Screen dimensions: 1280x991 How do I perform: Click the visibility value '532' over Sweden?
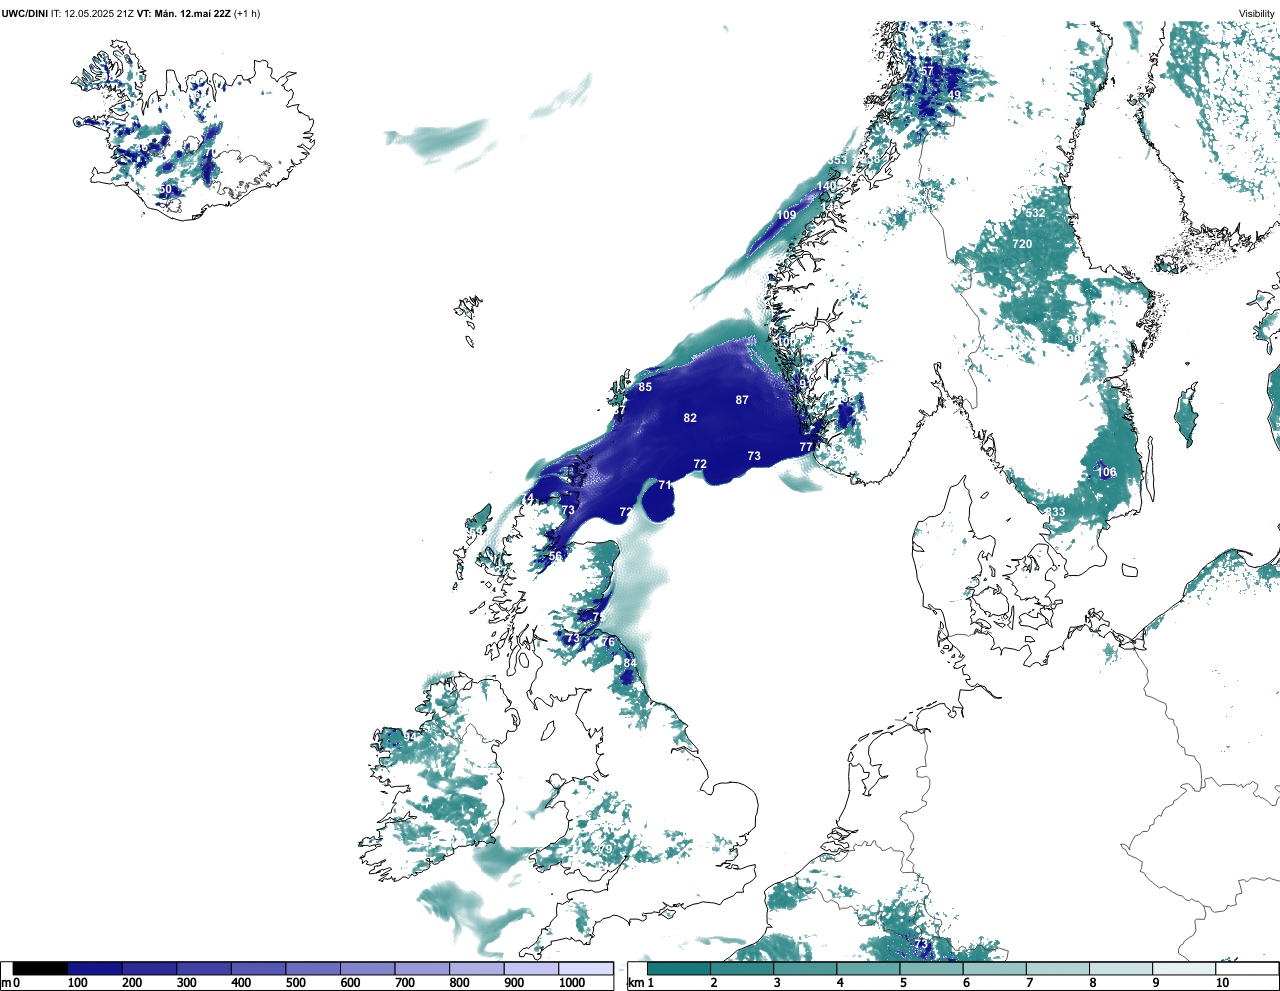(1035, 213)
